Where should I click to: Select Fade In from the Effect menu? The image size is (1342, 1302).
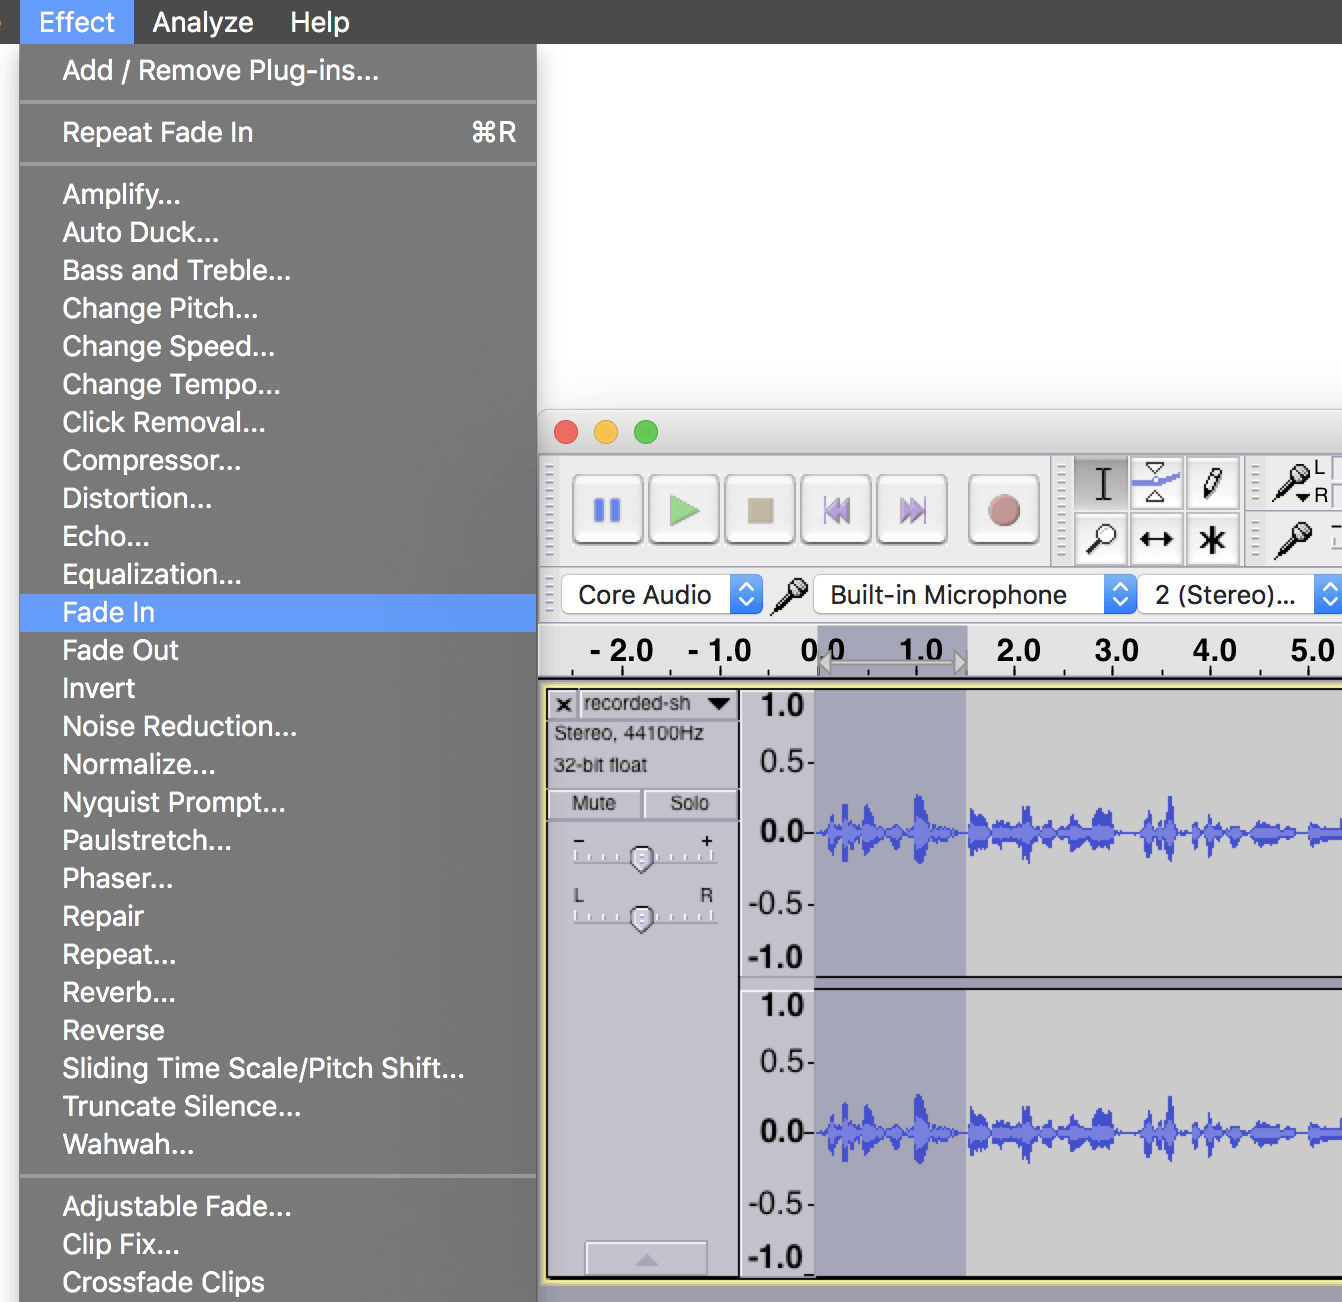pyautogui.click(x=108, y=612)
